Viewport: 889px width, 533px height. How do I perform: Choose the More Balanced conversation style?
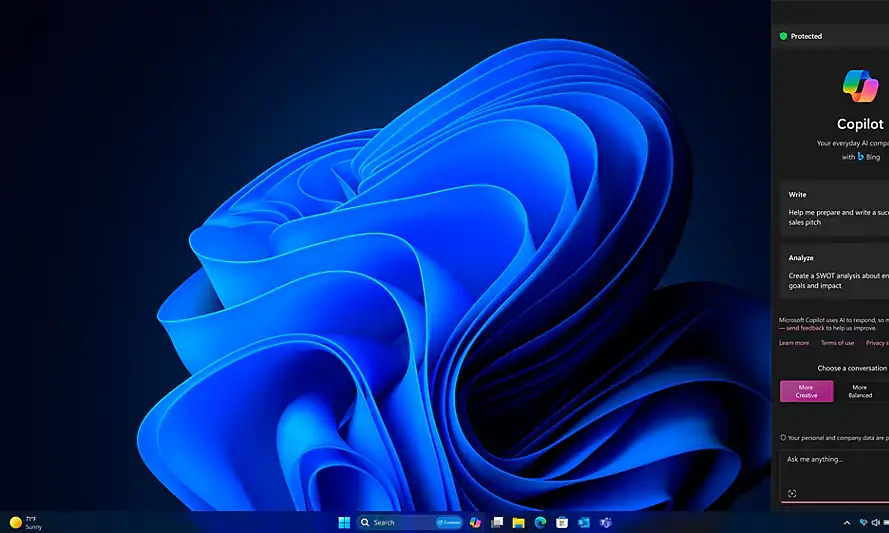coord(860,391)
